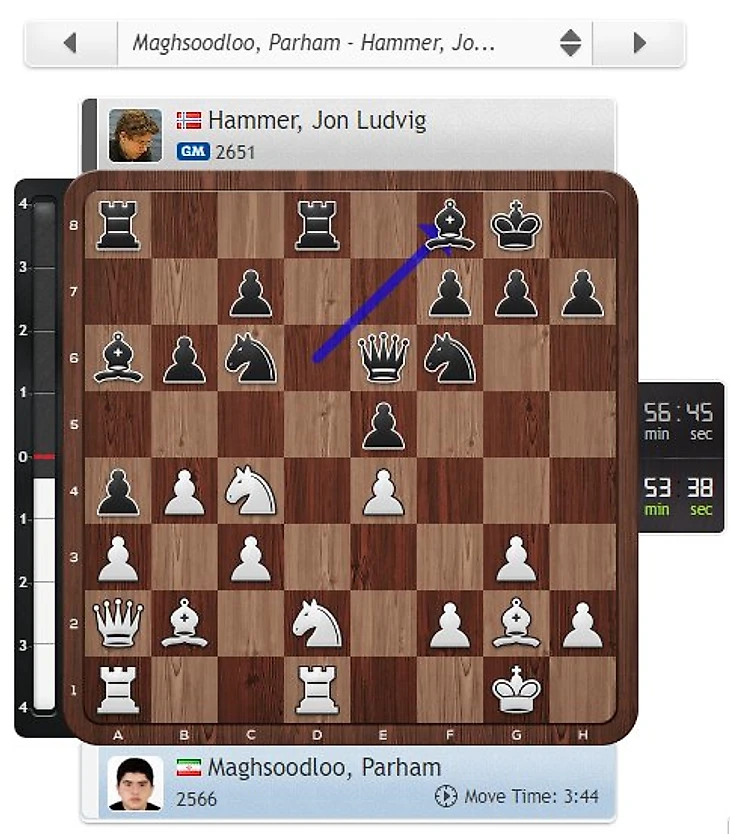Click the Maghsoodloo, Parham player name
Viewport: 730px width, 834px height.
[x=324, y=768]
